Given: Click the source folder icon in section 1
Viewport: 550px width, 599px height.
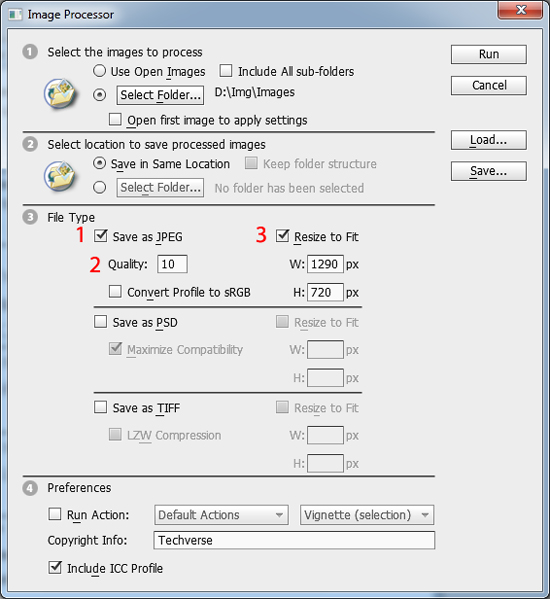Looking at the screenshot, I should [60, 94].
